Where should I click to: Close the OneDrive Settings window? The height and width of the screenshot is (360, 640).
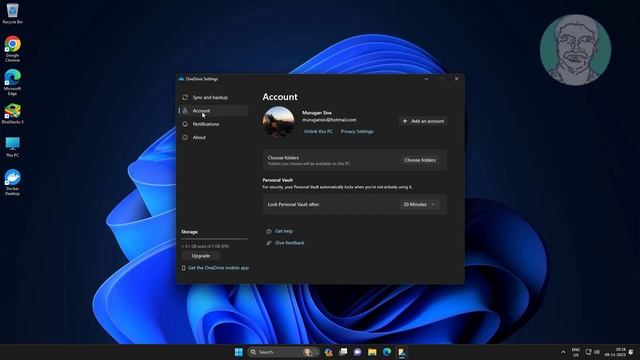point(456,79)
